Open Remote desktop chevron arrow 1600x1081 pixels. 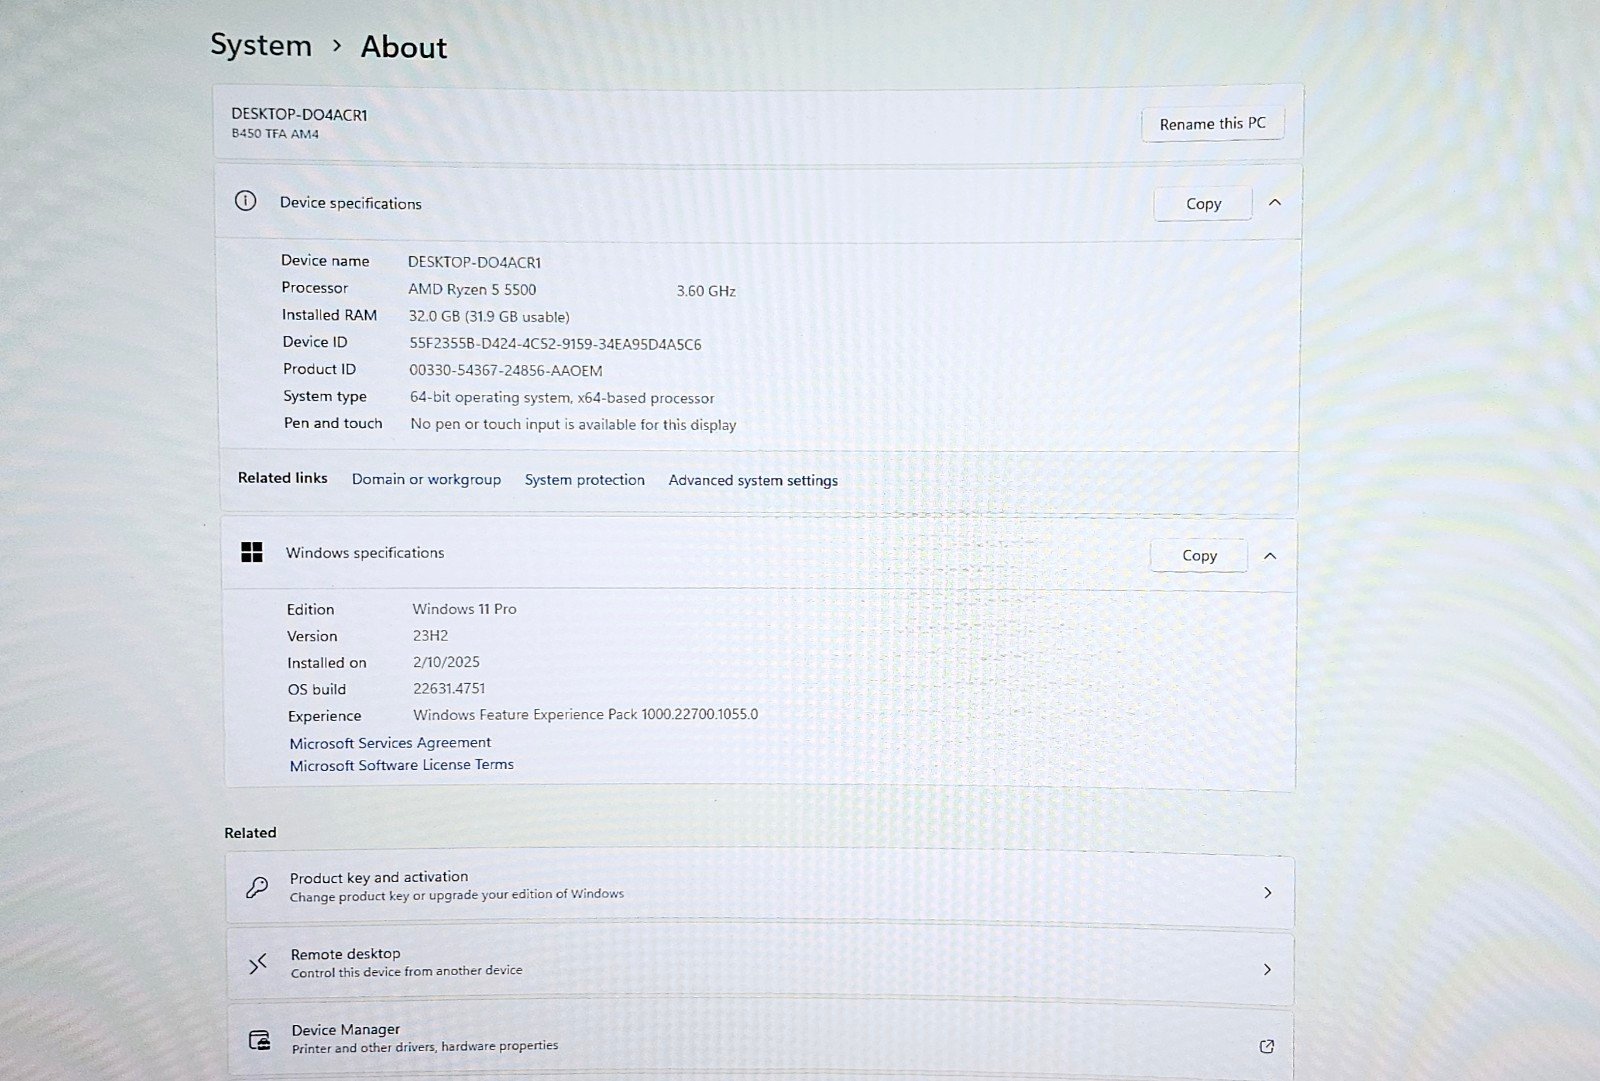click(1267, 969)
